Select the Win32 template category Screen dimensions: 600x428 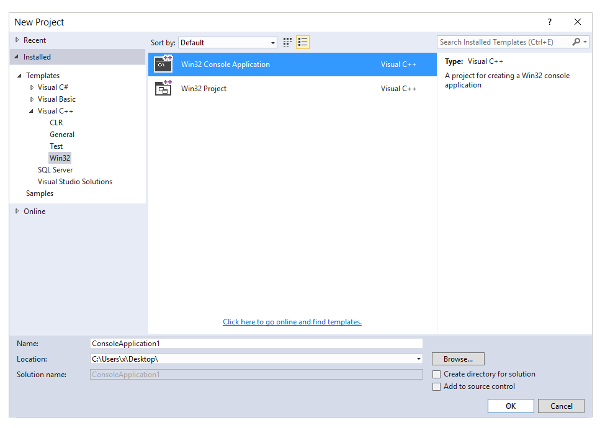[60, 158]
